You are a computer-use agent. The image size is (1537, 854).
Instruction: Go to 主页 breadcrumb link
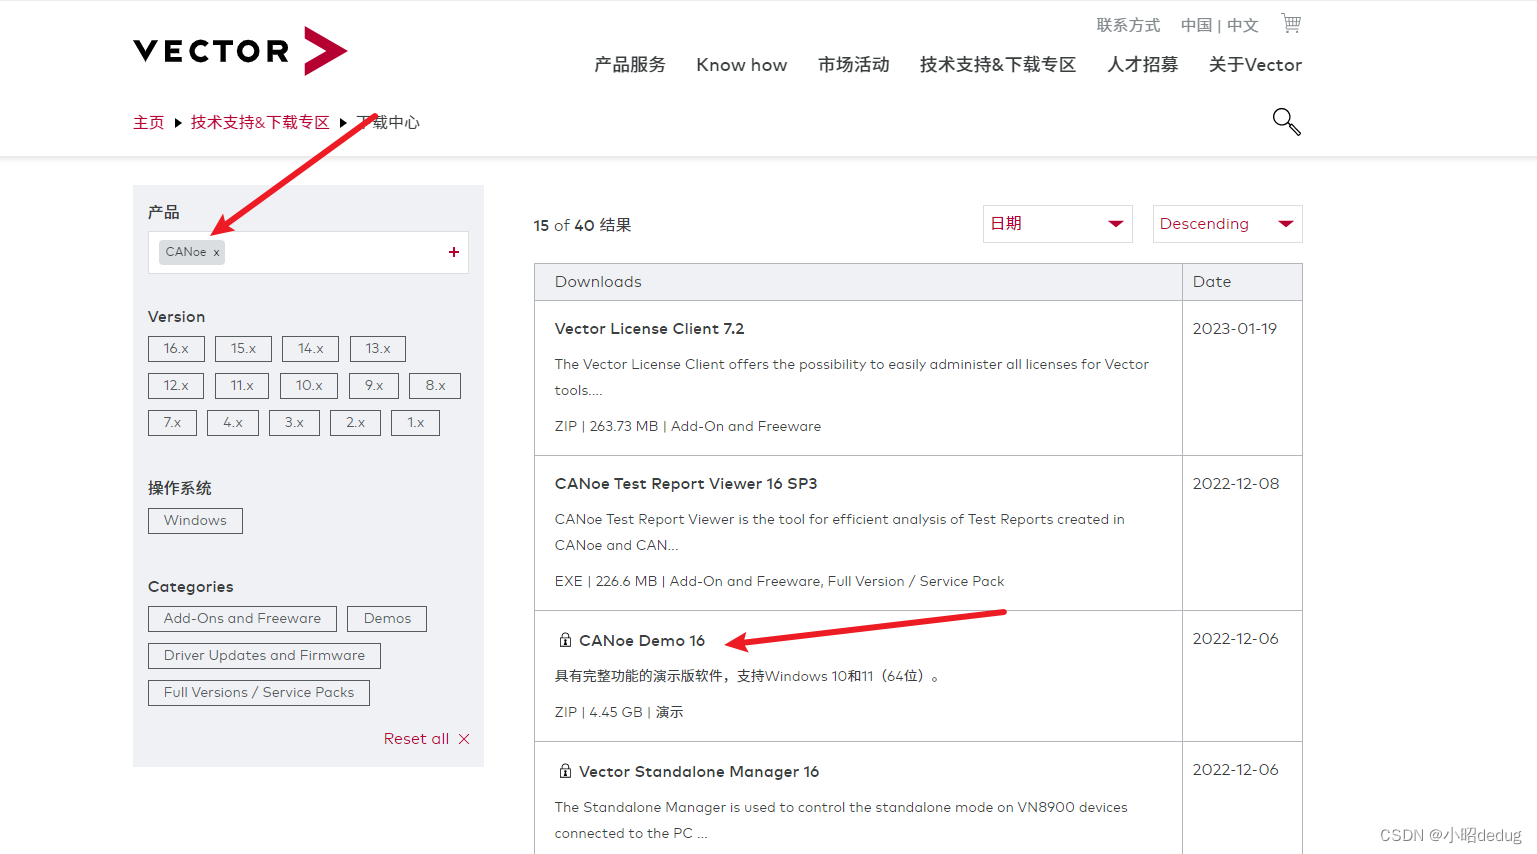click(x=149, y=122)
